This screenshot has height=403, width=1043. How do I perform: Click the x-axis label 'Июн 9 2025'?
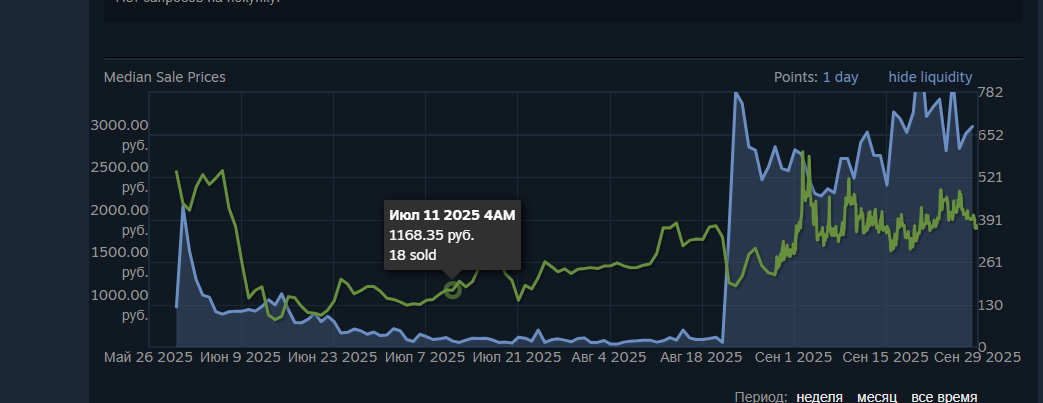240,357
